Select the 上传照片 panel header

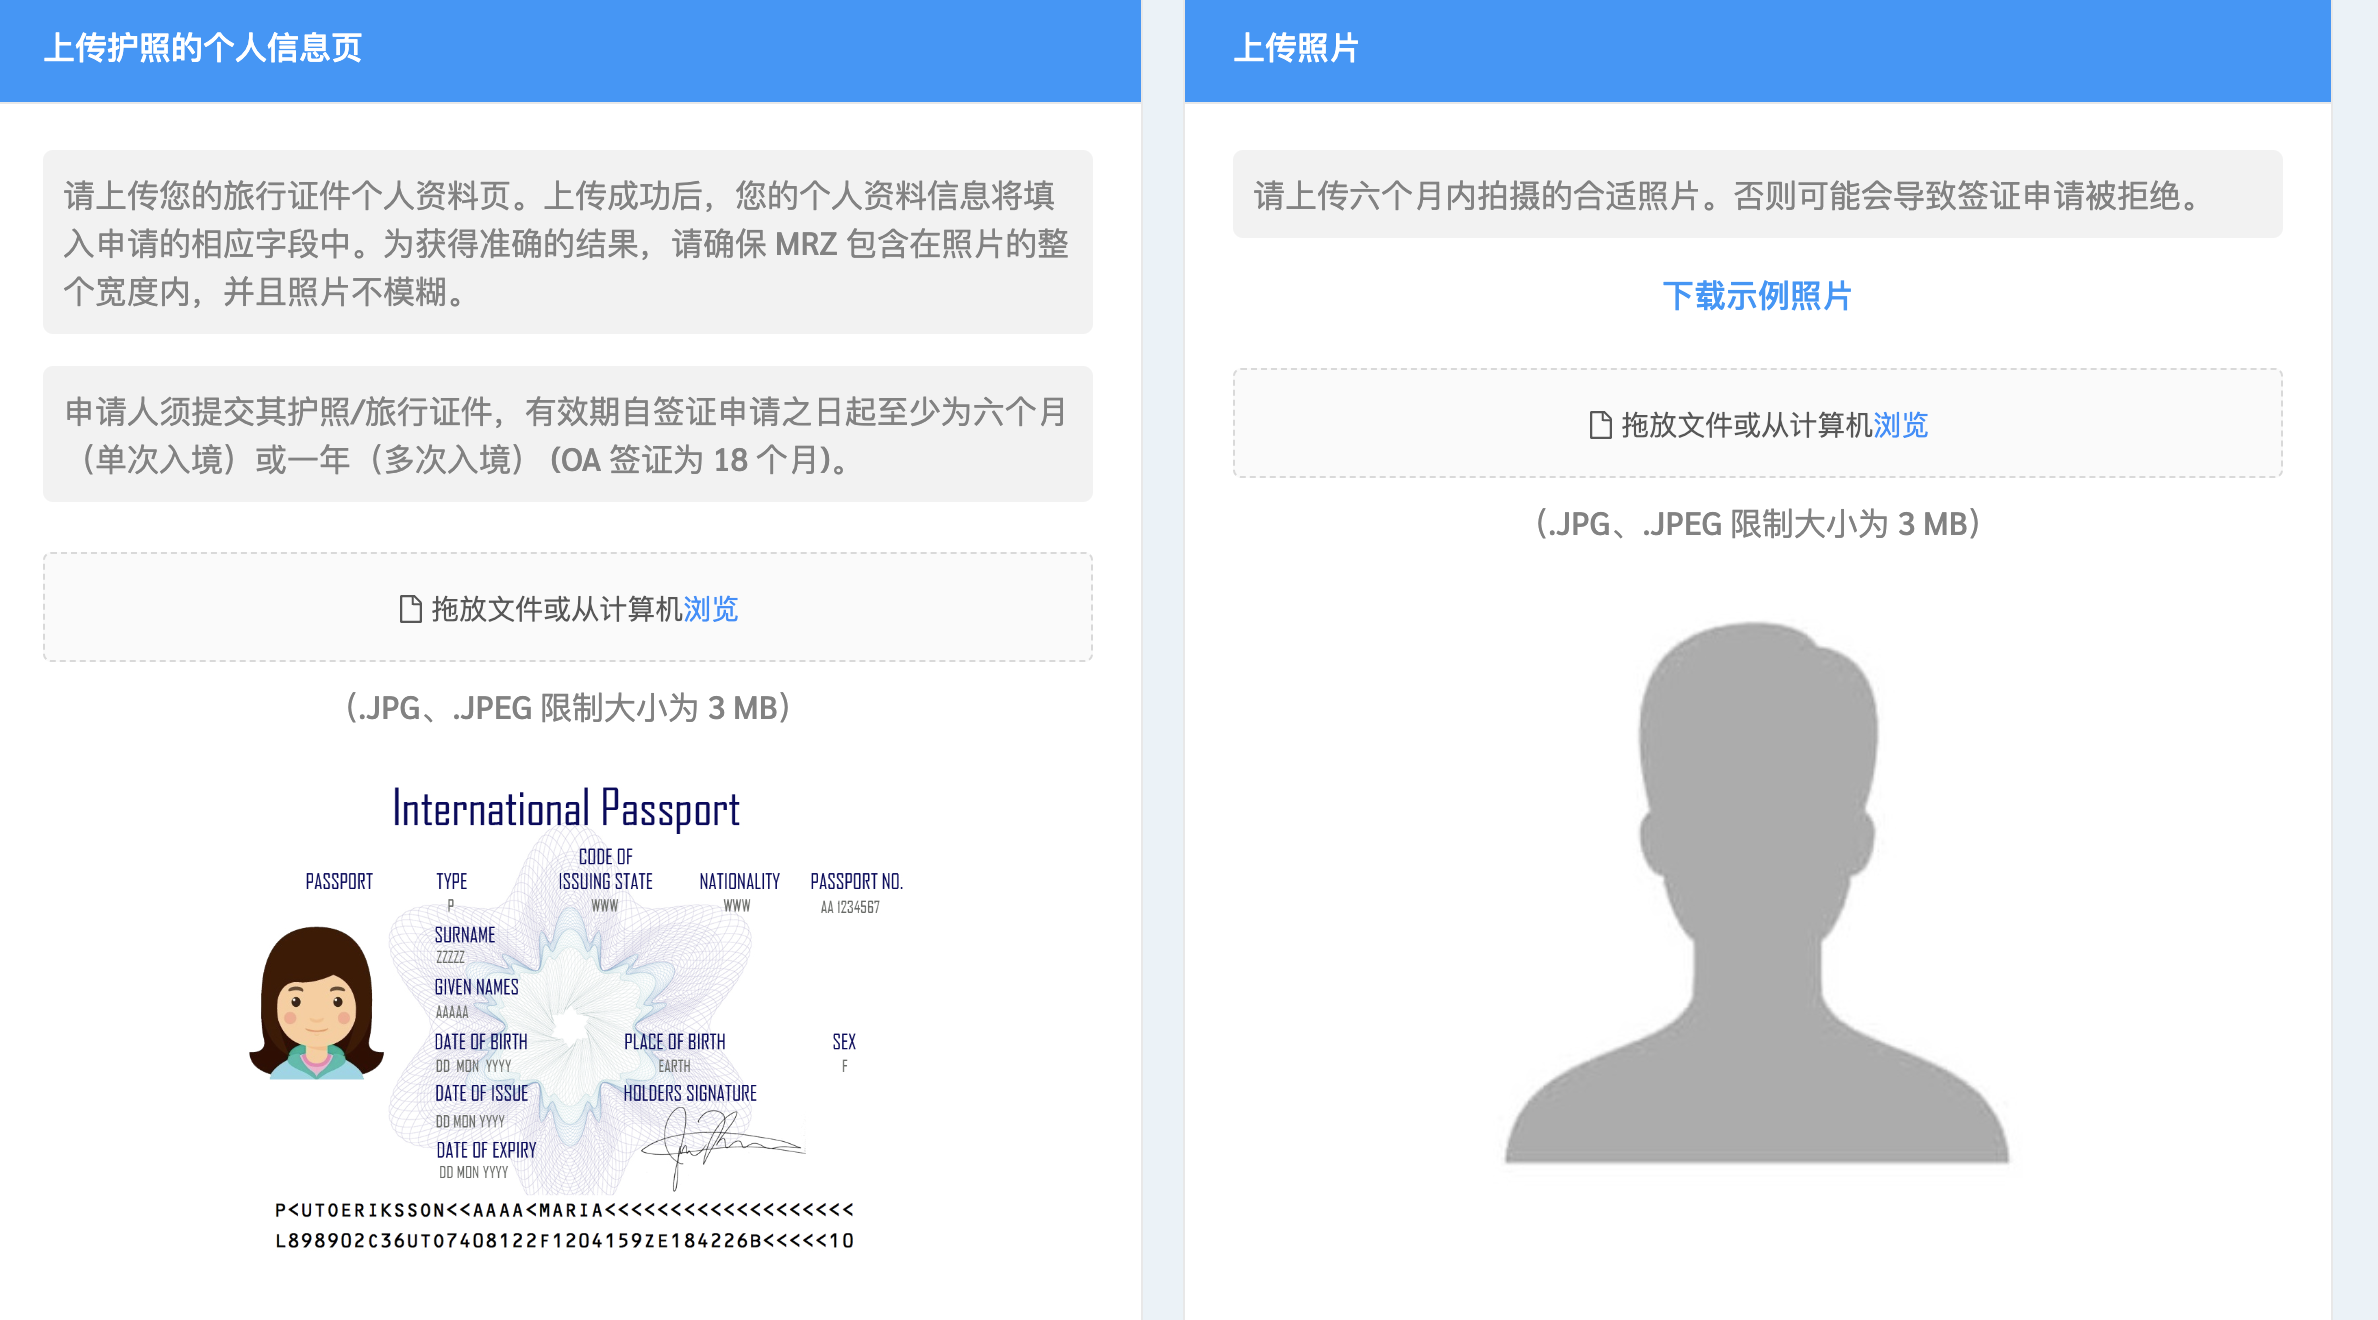point(1295,48)
